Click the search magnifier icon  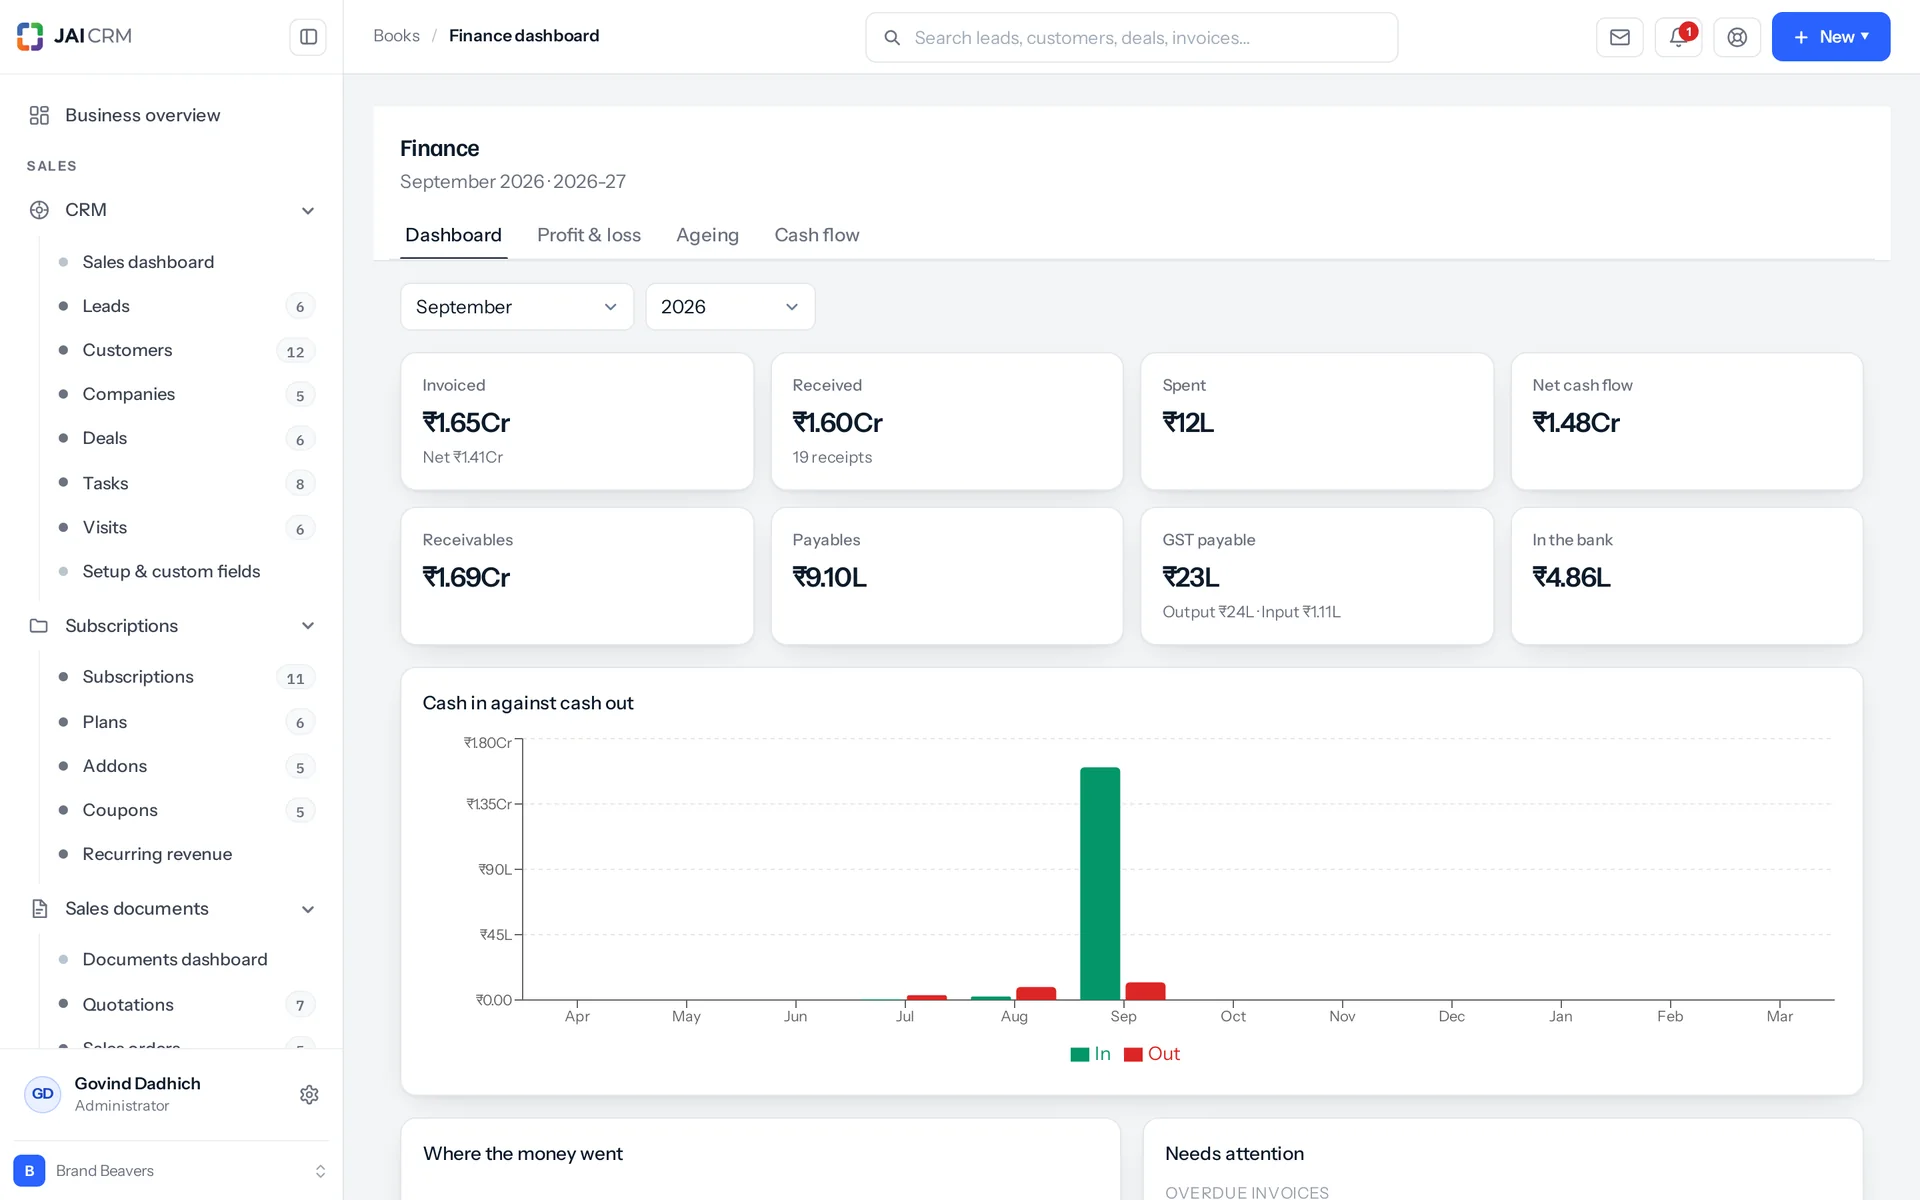click(892, 38)
